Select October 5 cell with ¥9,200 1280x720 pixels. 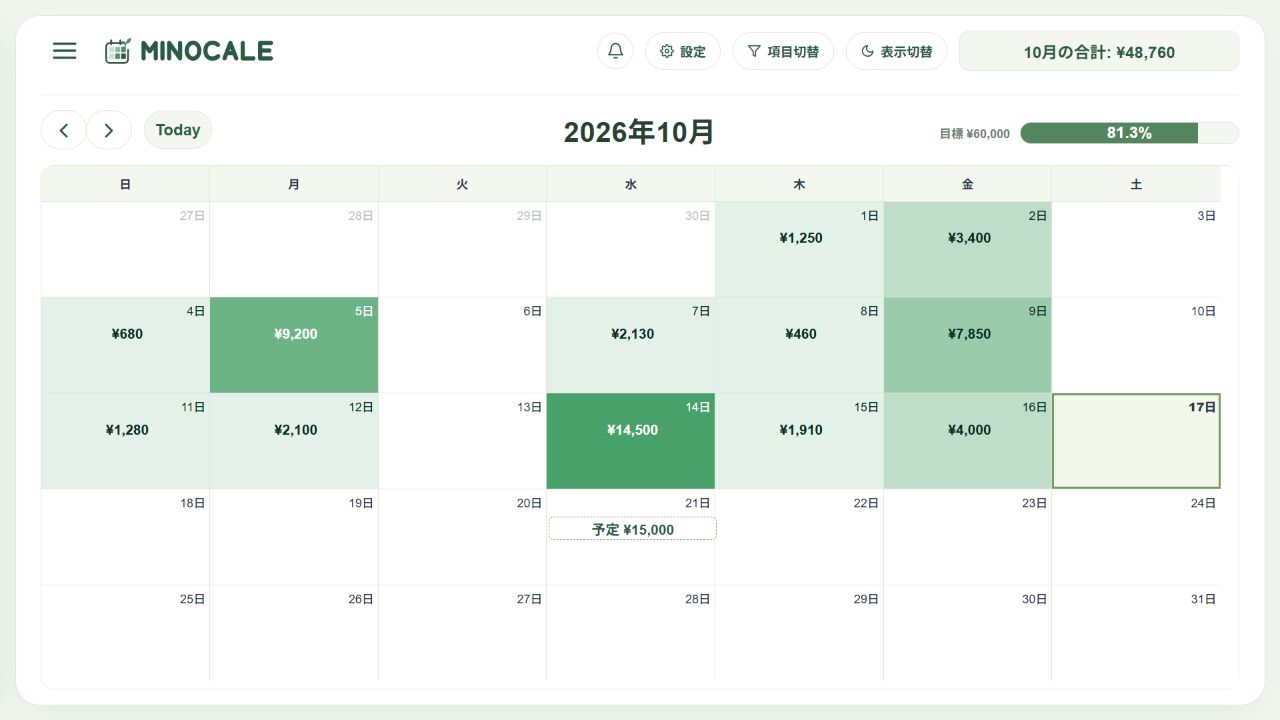294,345
